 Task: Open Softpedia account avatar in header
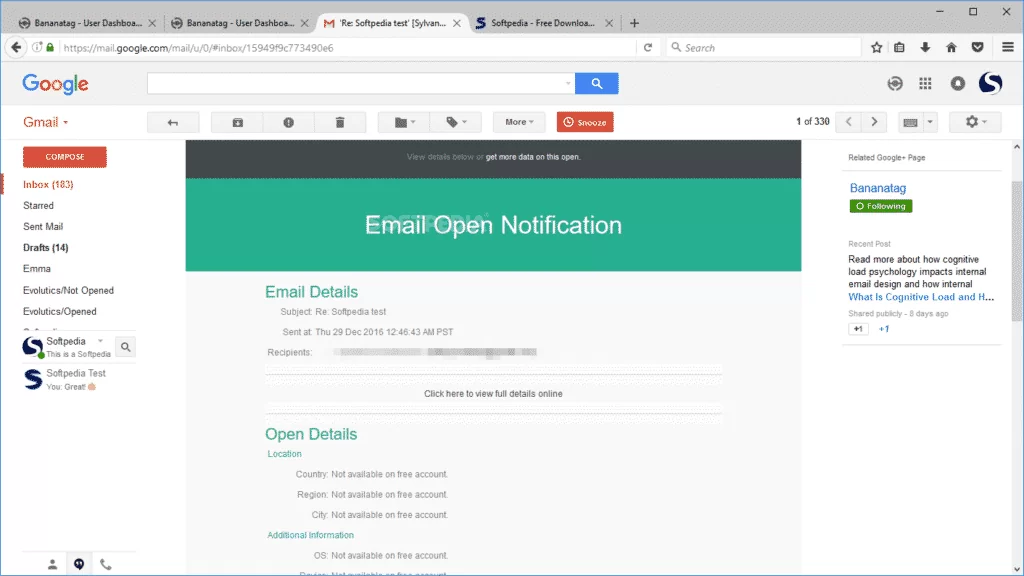tap(990, 83)
